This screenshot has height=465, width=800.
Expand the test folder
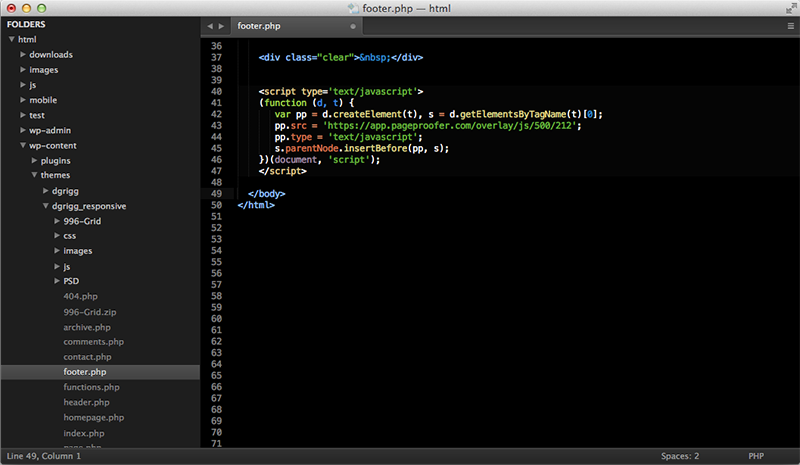pos(23,115)
